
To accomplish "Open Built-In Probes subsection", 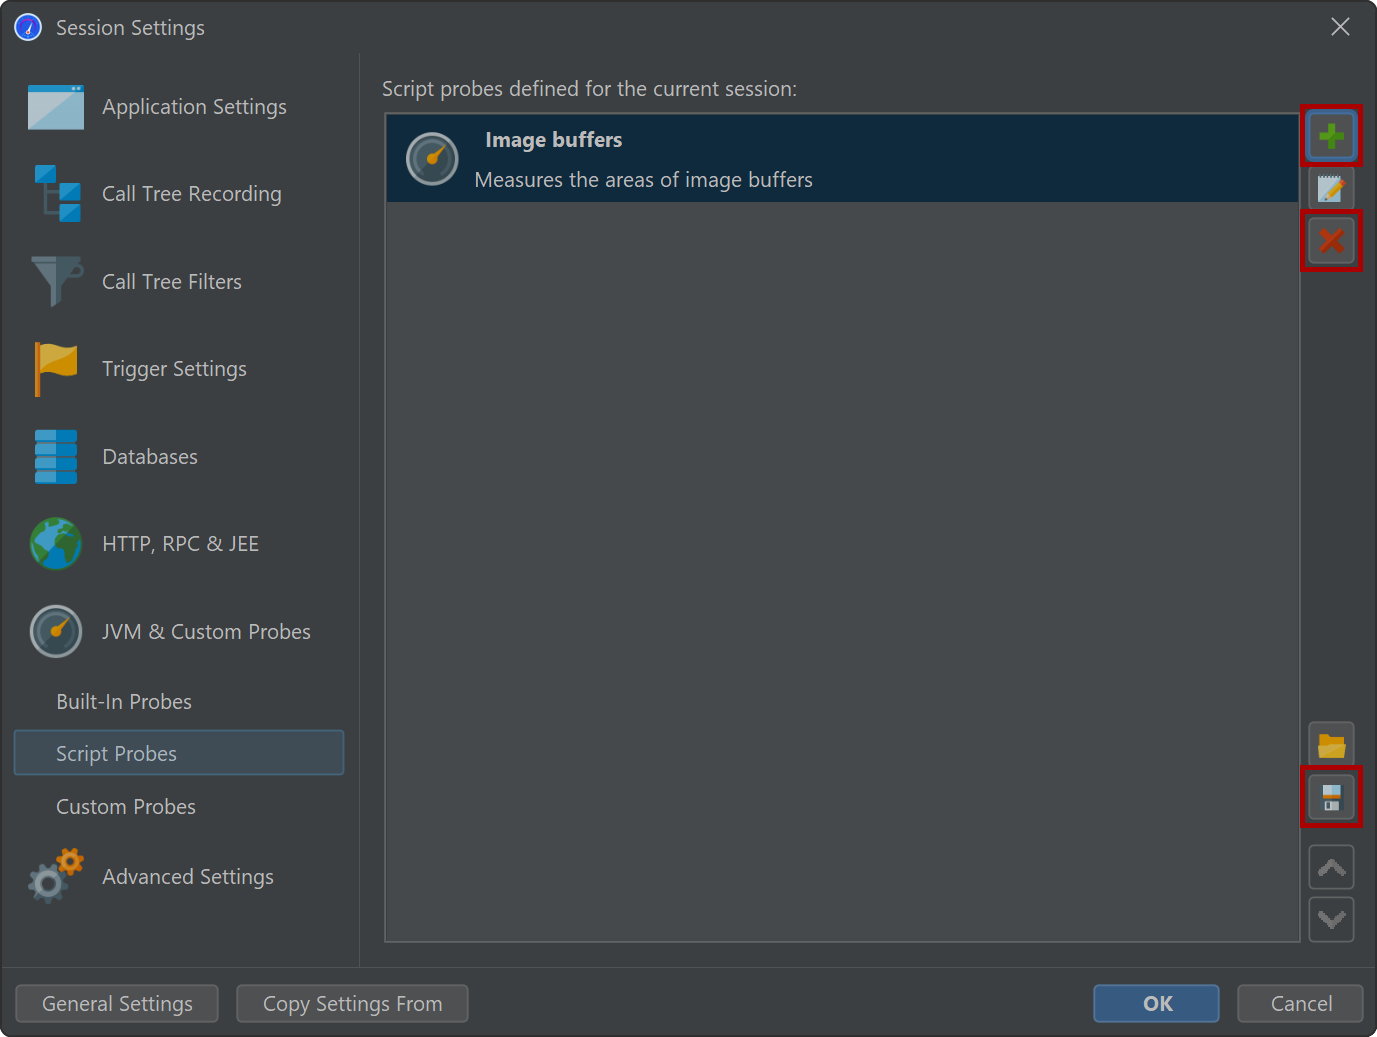I will pyautogui.click(x=124, y=702).
